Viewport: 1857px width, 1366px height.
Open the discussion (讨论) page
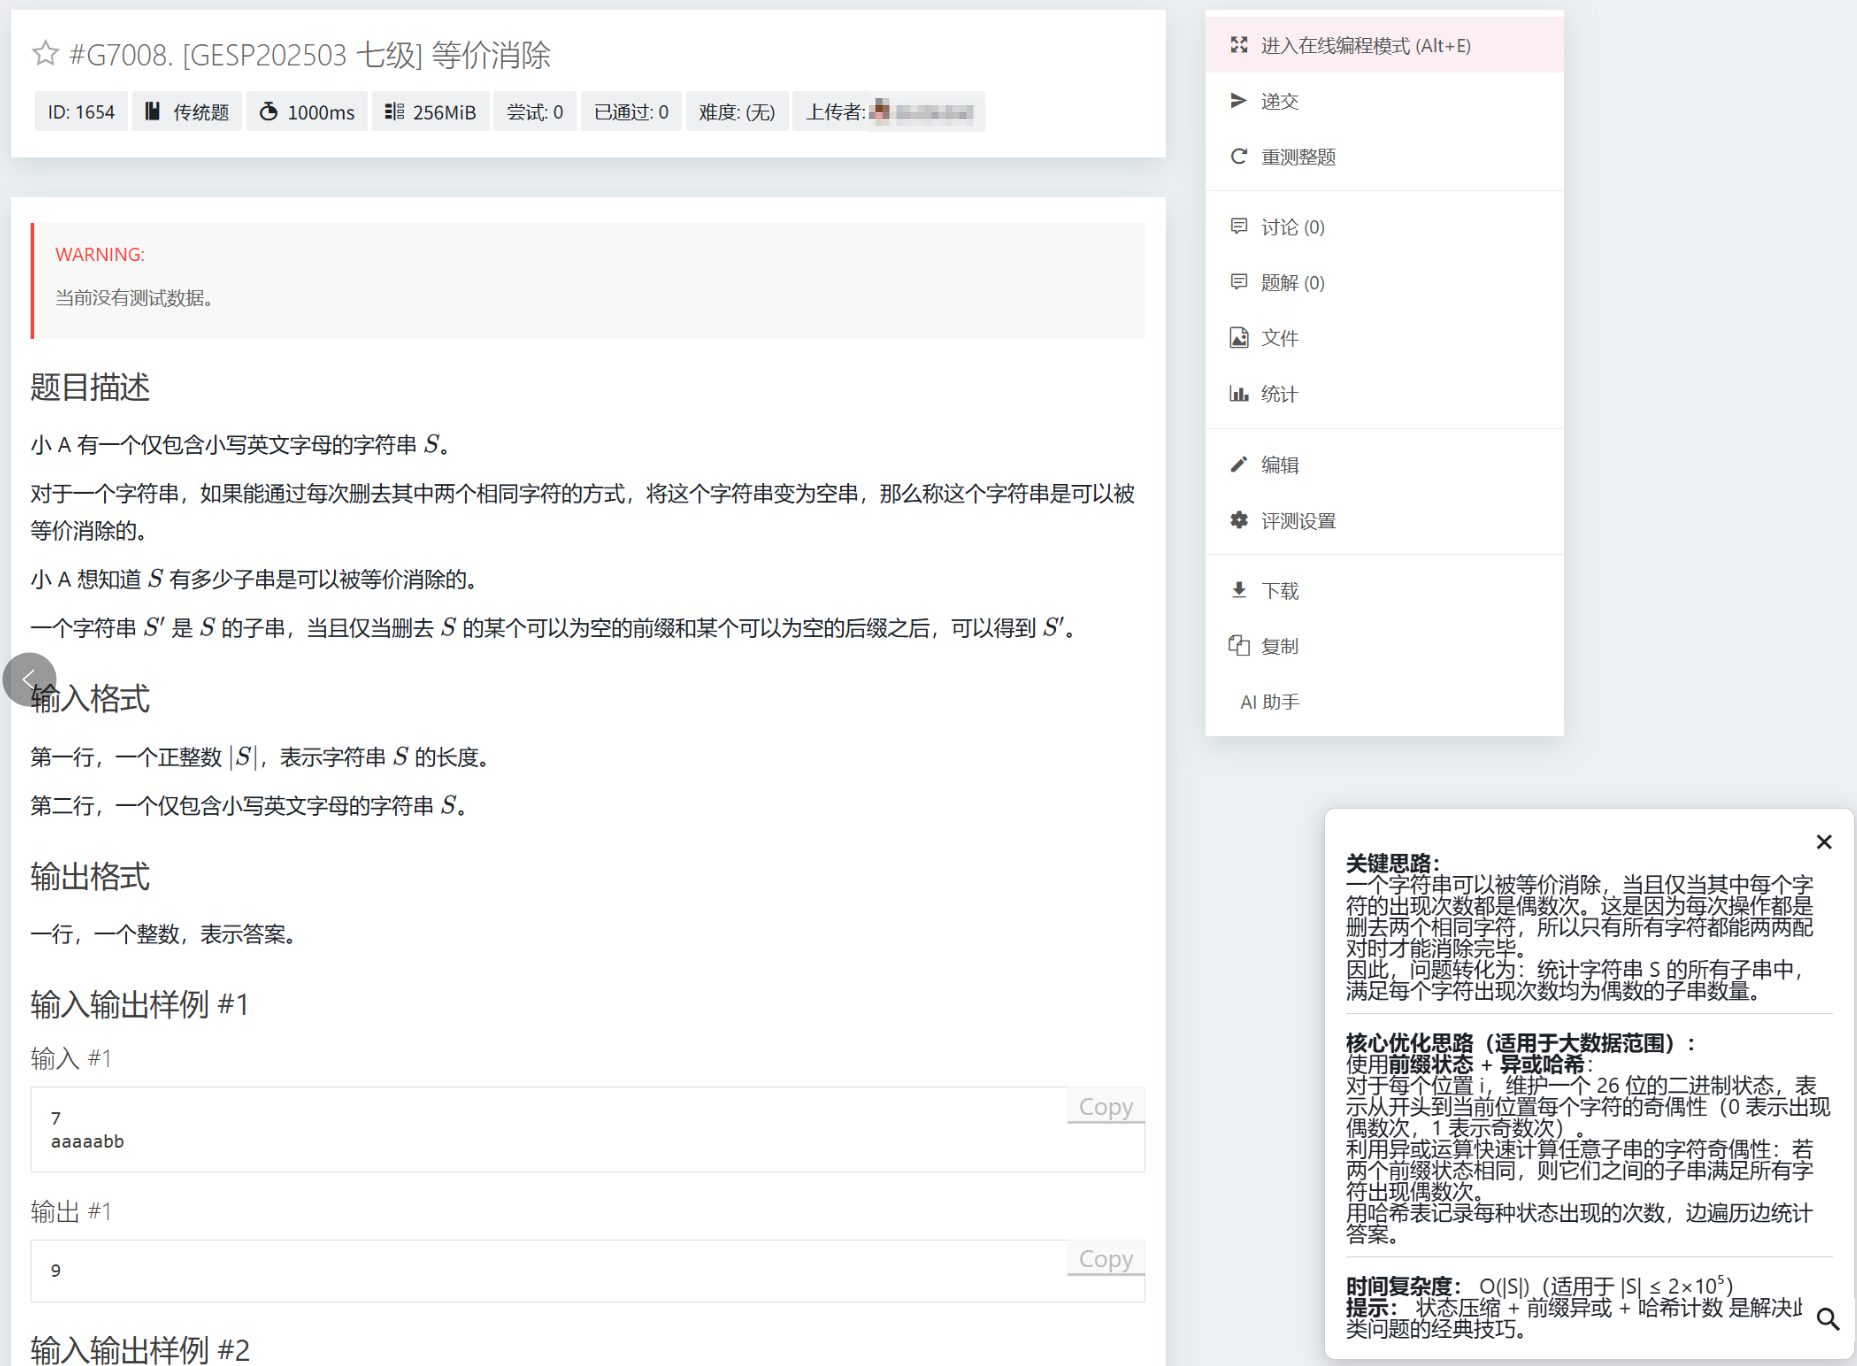tap(1291, 227)
